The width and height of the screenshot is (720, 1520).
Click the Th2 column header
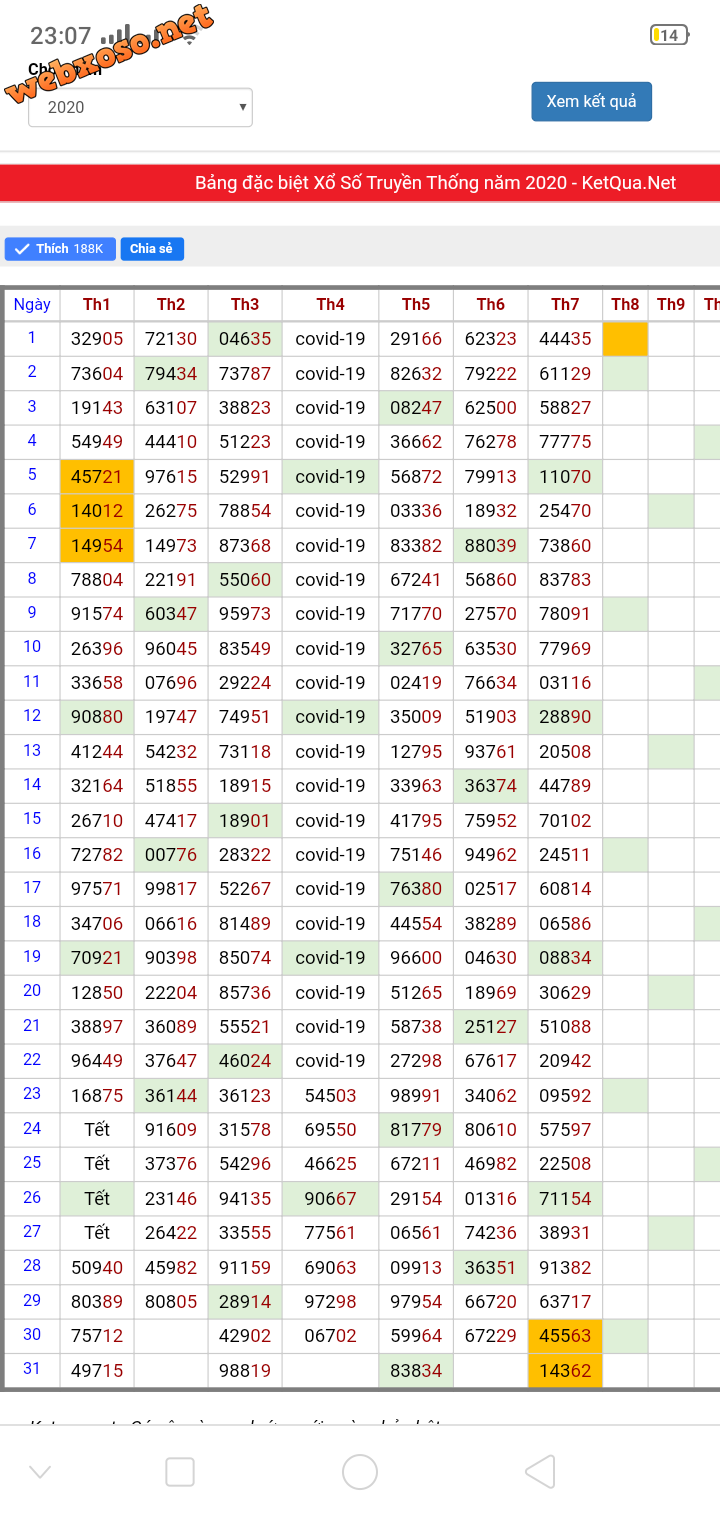tap(171, 305)
